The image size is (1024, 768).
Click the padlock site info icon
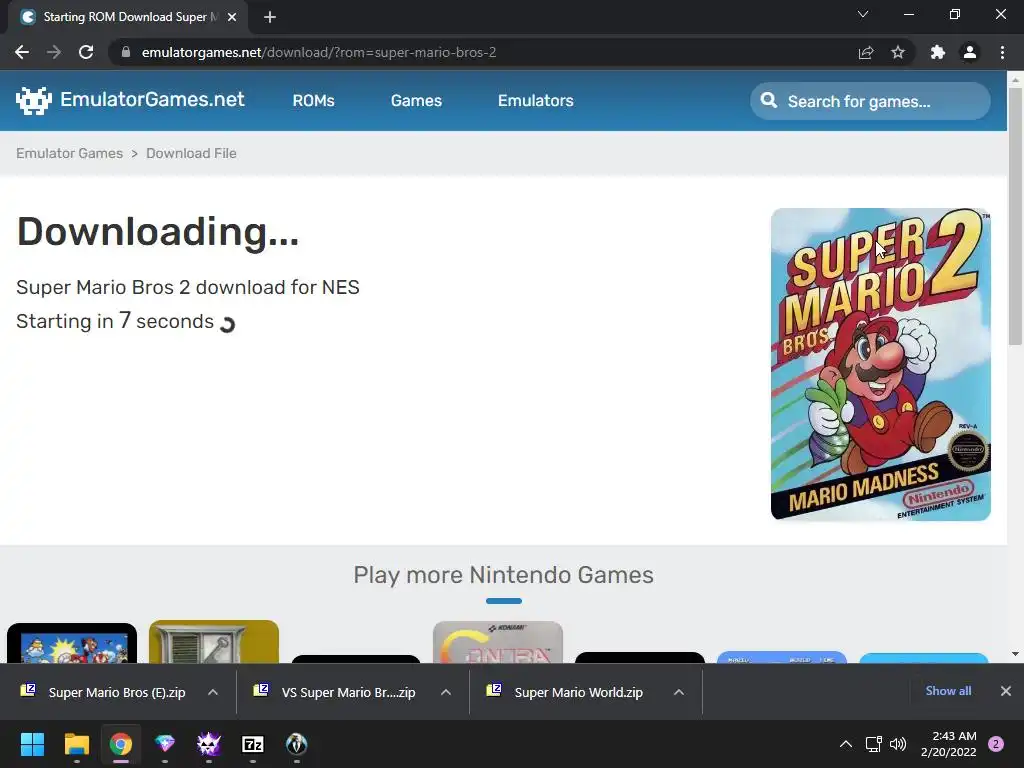pyautogui.click(x=126, y=52)
